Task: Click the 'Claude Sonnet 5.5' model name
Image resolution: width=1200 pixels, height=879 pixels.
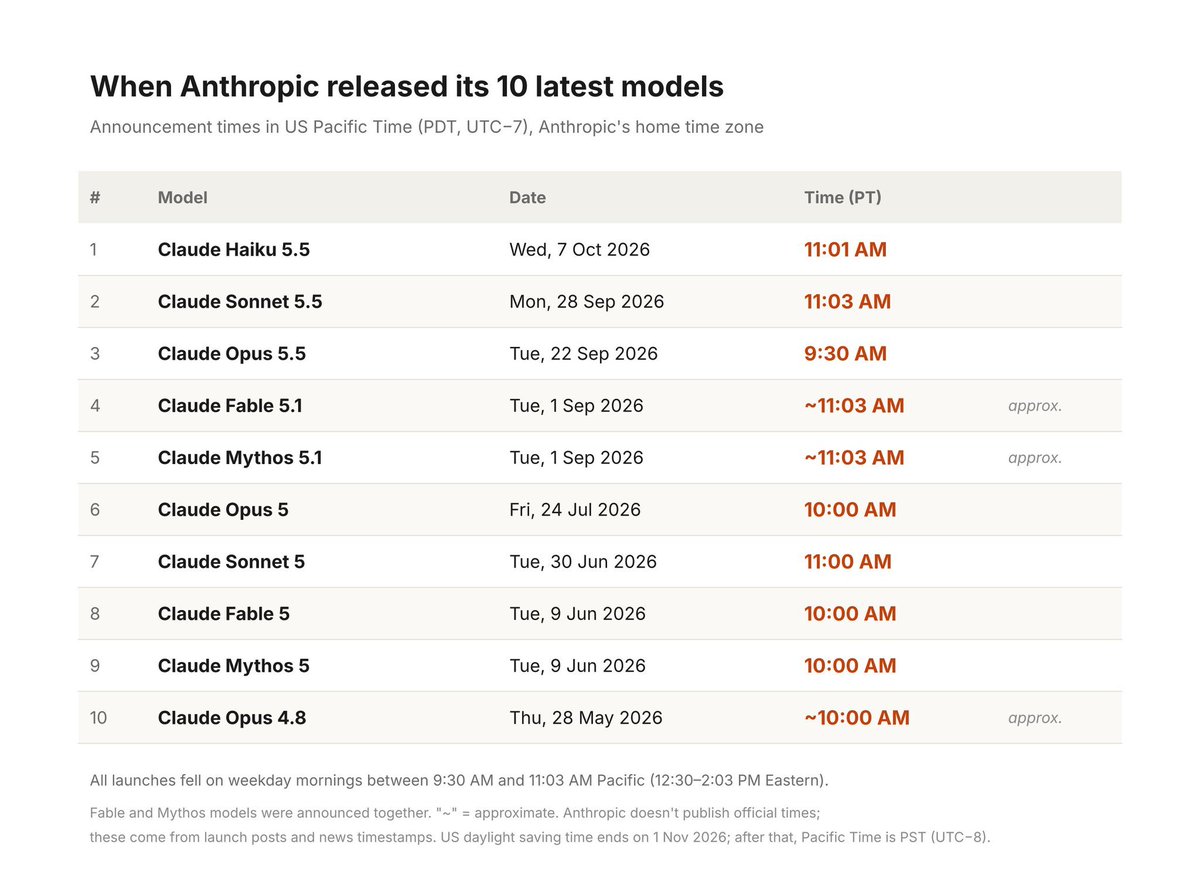Action: (x=240, y=301)
